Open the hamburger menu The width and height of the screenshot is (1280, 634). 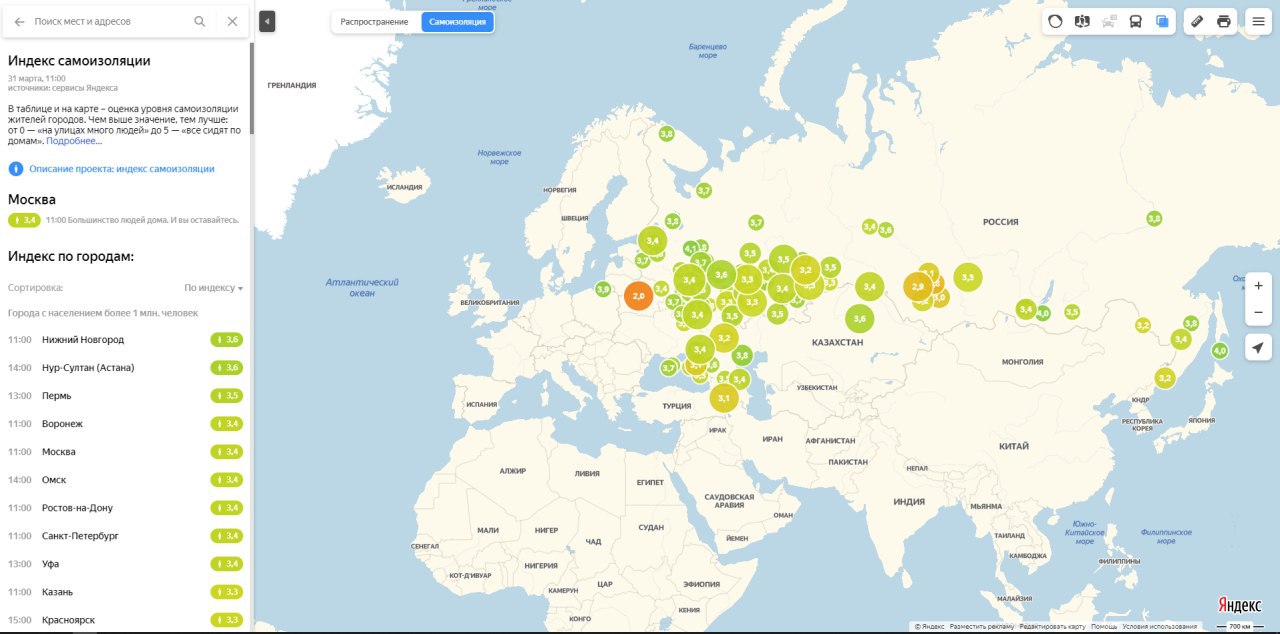tap(1258, 21)
